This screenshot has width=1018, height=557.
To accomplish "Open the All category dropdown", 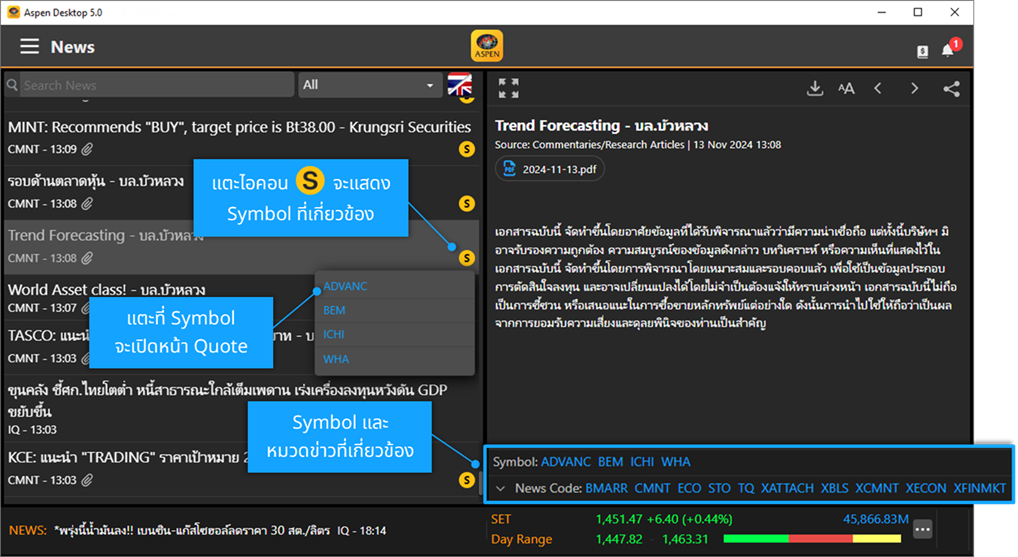I will click(x=369, y=85).
